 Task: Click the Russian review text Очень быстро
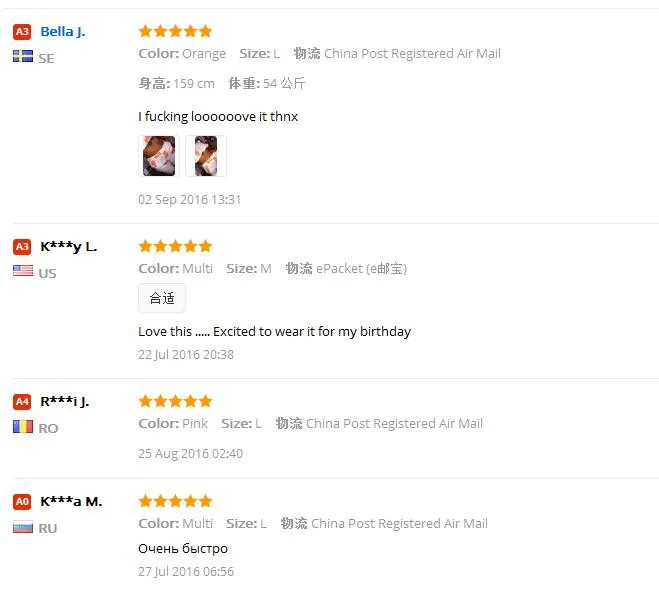[x=183, y=548]
